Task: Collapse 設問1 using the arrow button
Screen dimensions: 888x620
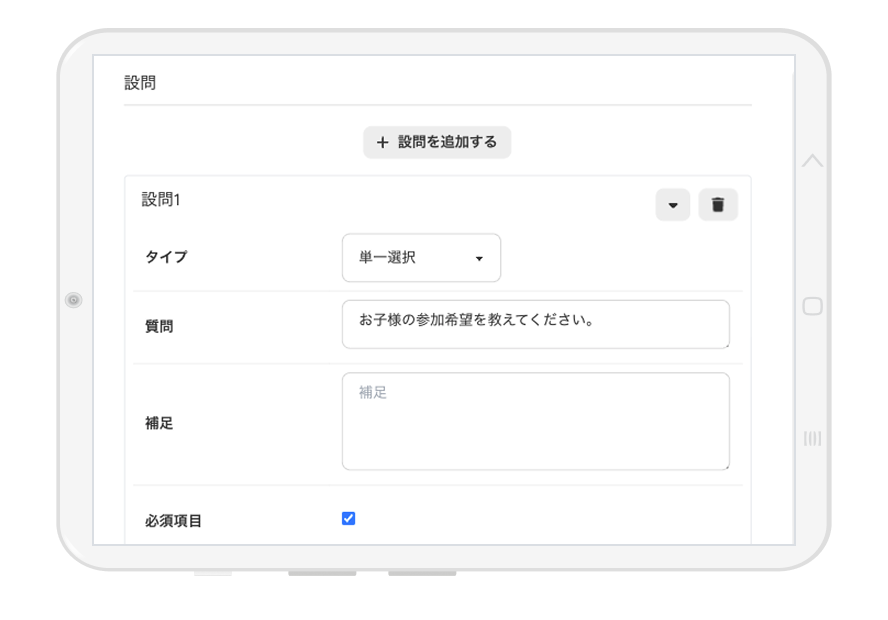Action: click(x=672, y=205)
